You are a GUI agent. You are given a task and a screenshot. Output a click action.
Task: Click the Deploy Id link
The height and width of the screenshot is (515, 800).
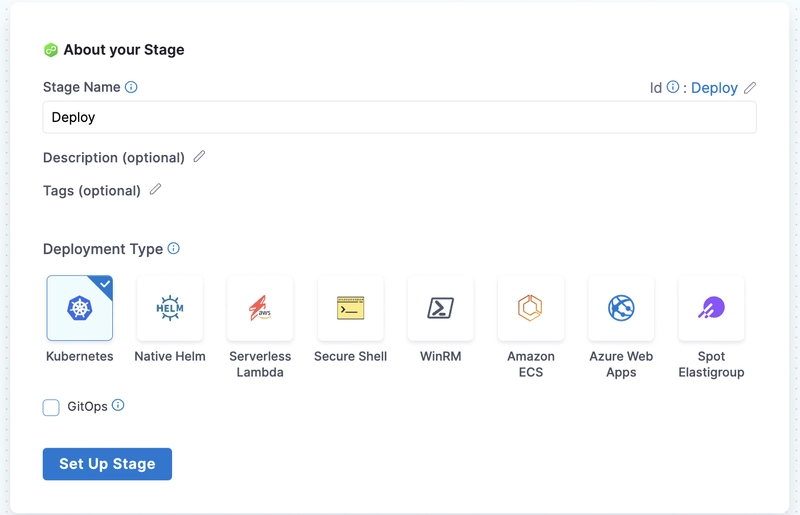[714, 88]
